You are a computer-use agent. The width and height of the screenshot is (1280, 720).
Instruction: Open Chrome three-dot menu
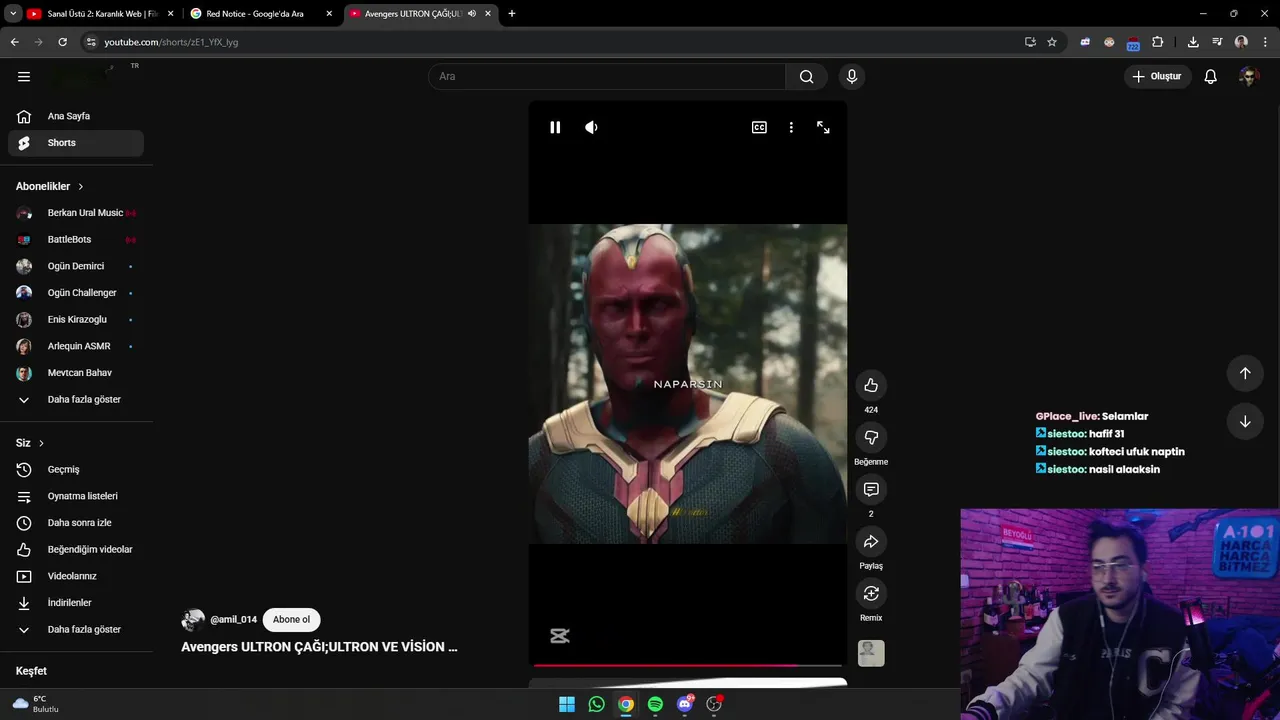tap(1265, 42)
